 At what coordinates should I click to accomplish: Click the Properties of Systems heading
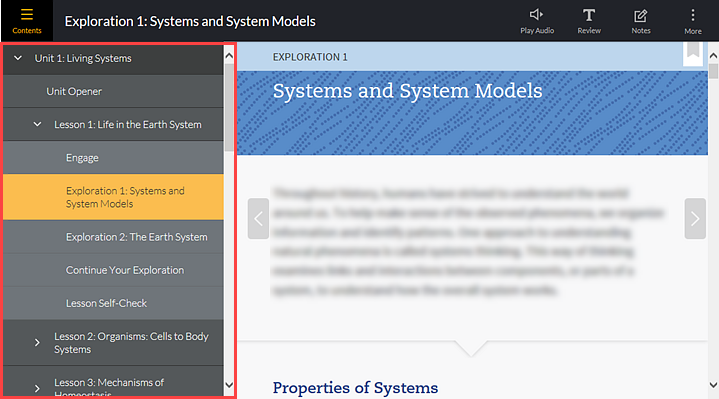tap(355, 388)
